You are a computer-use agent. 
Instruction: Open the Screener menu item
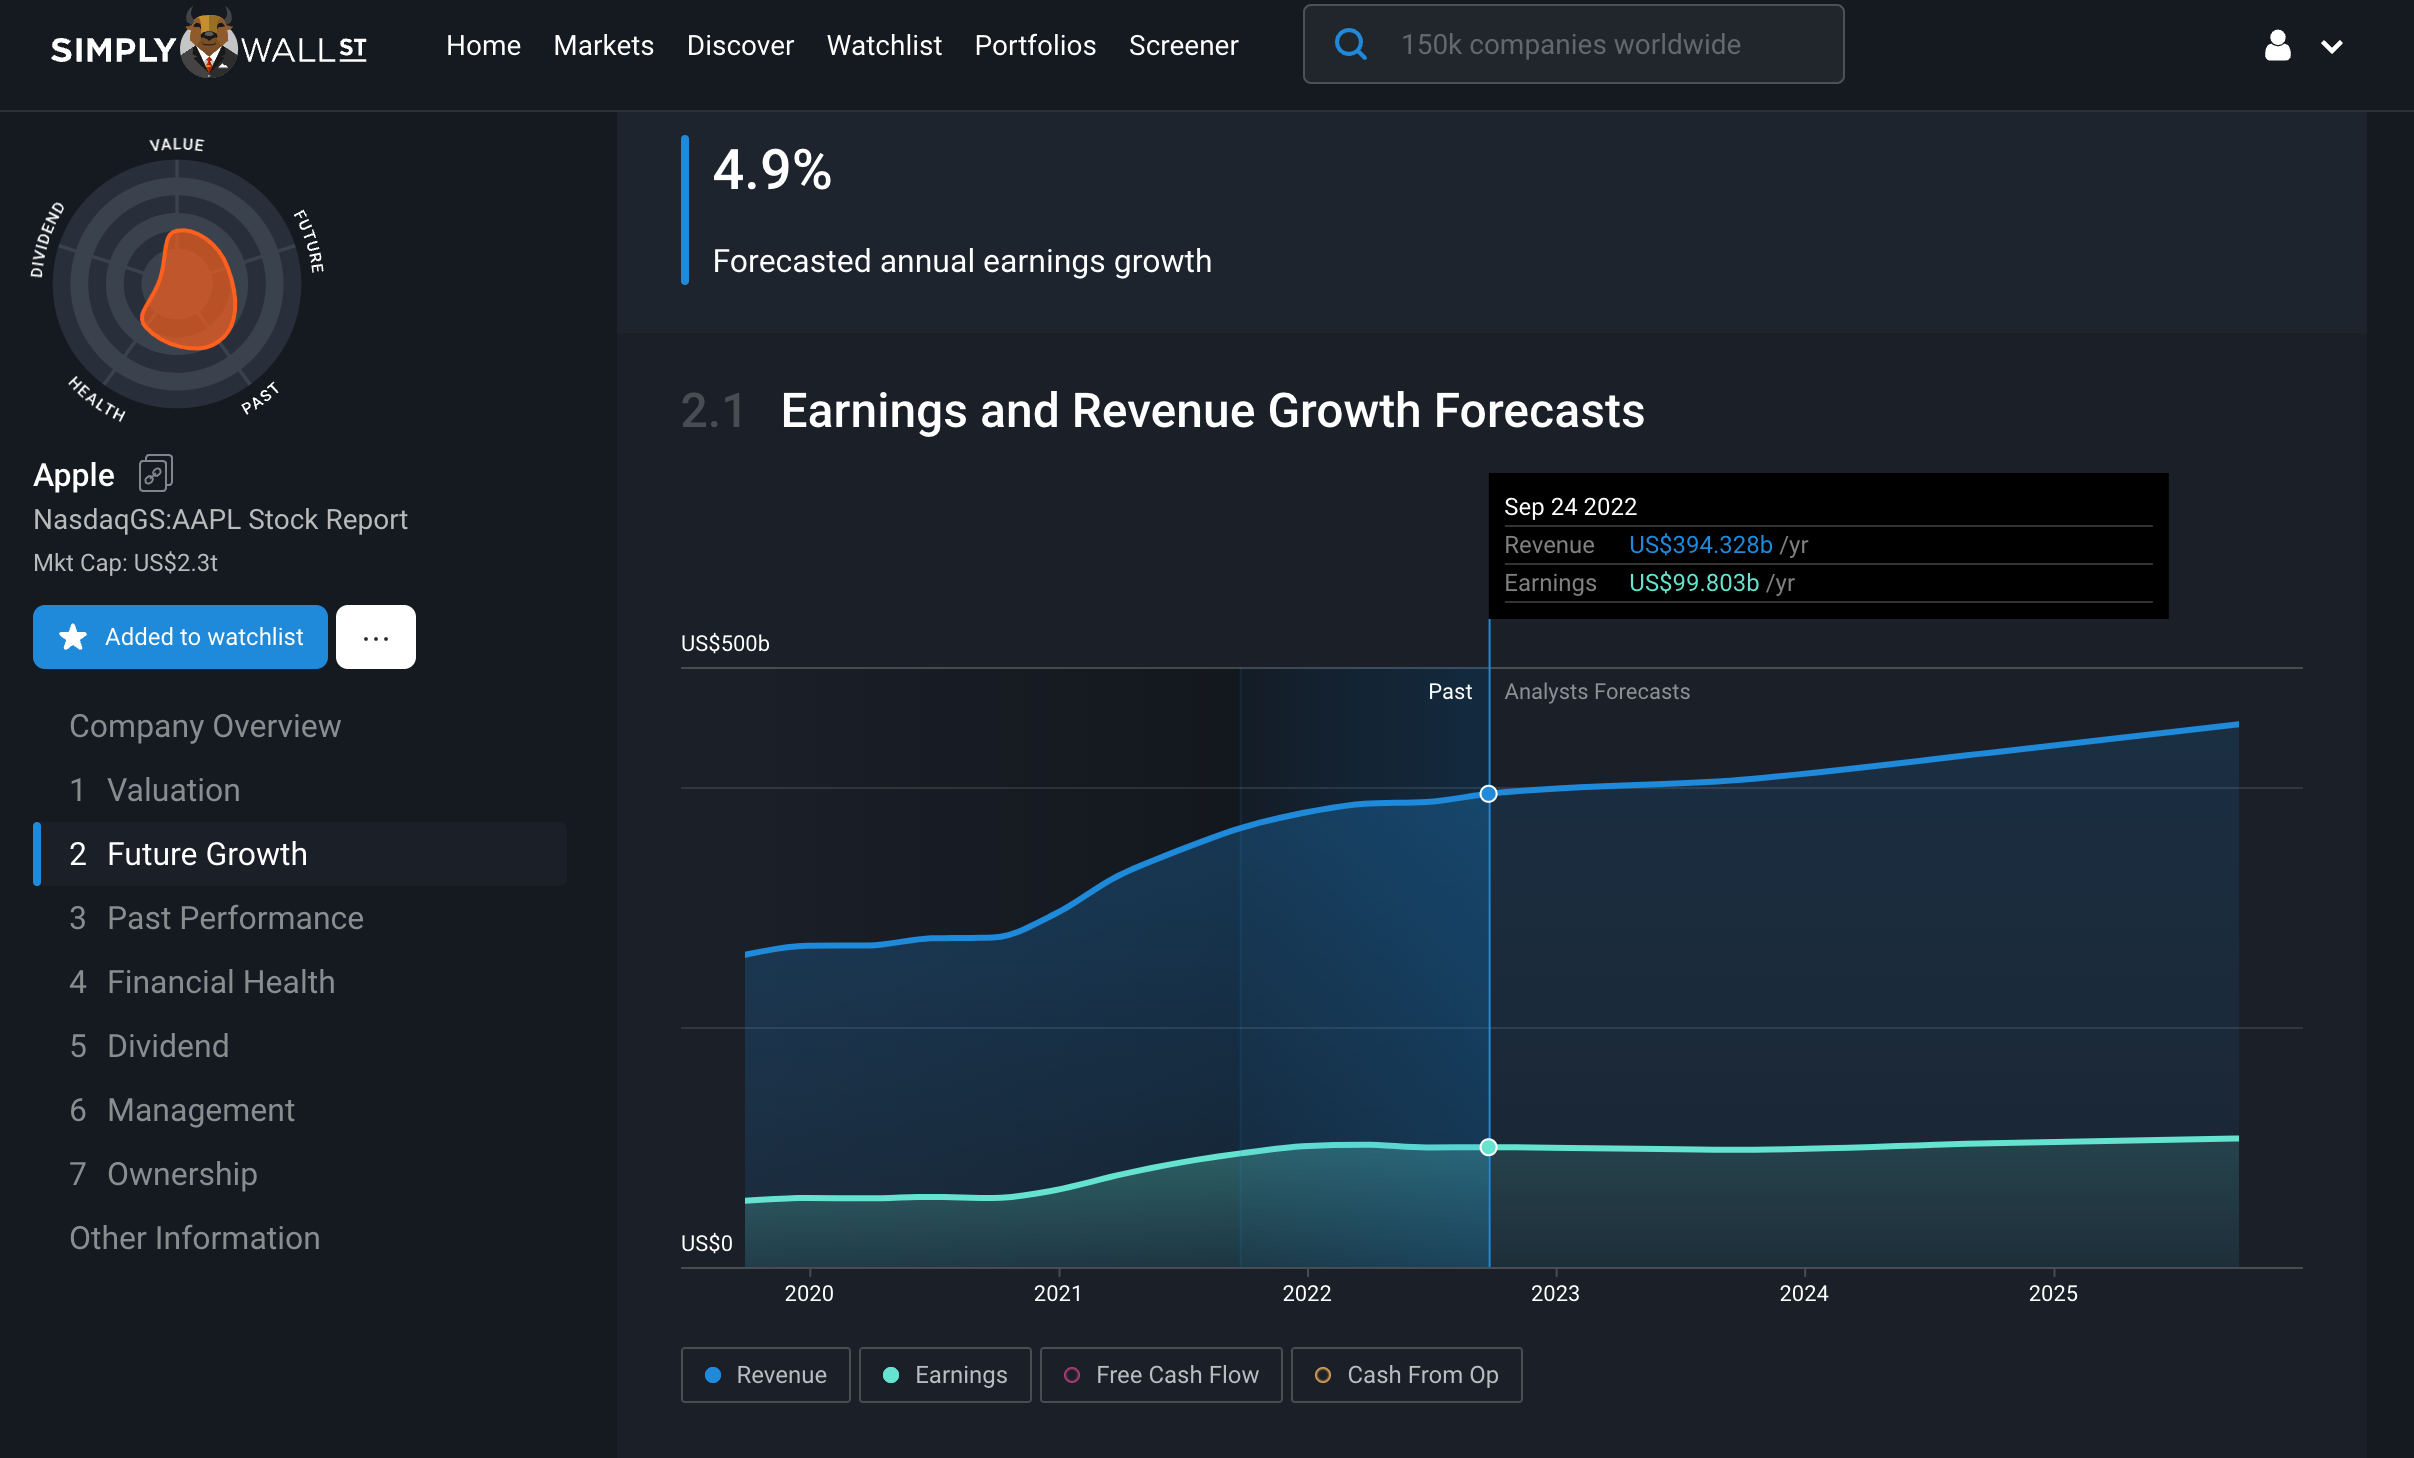coord(1183,46)
